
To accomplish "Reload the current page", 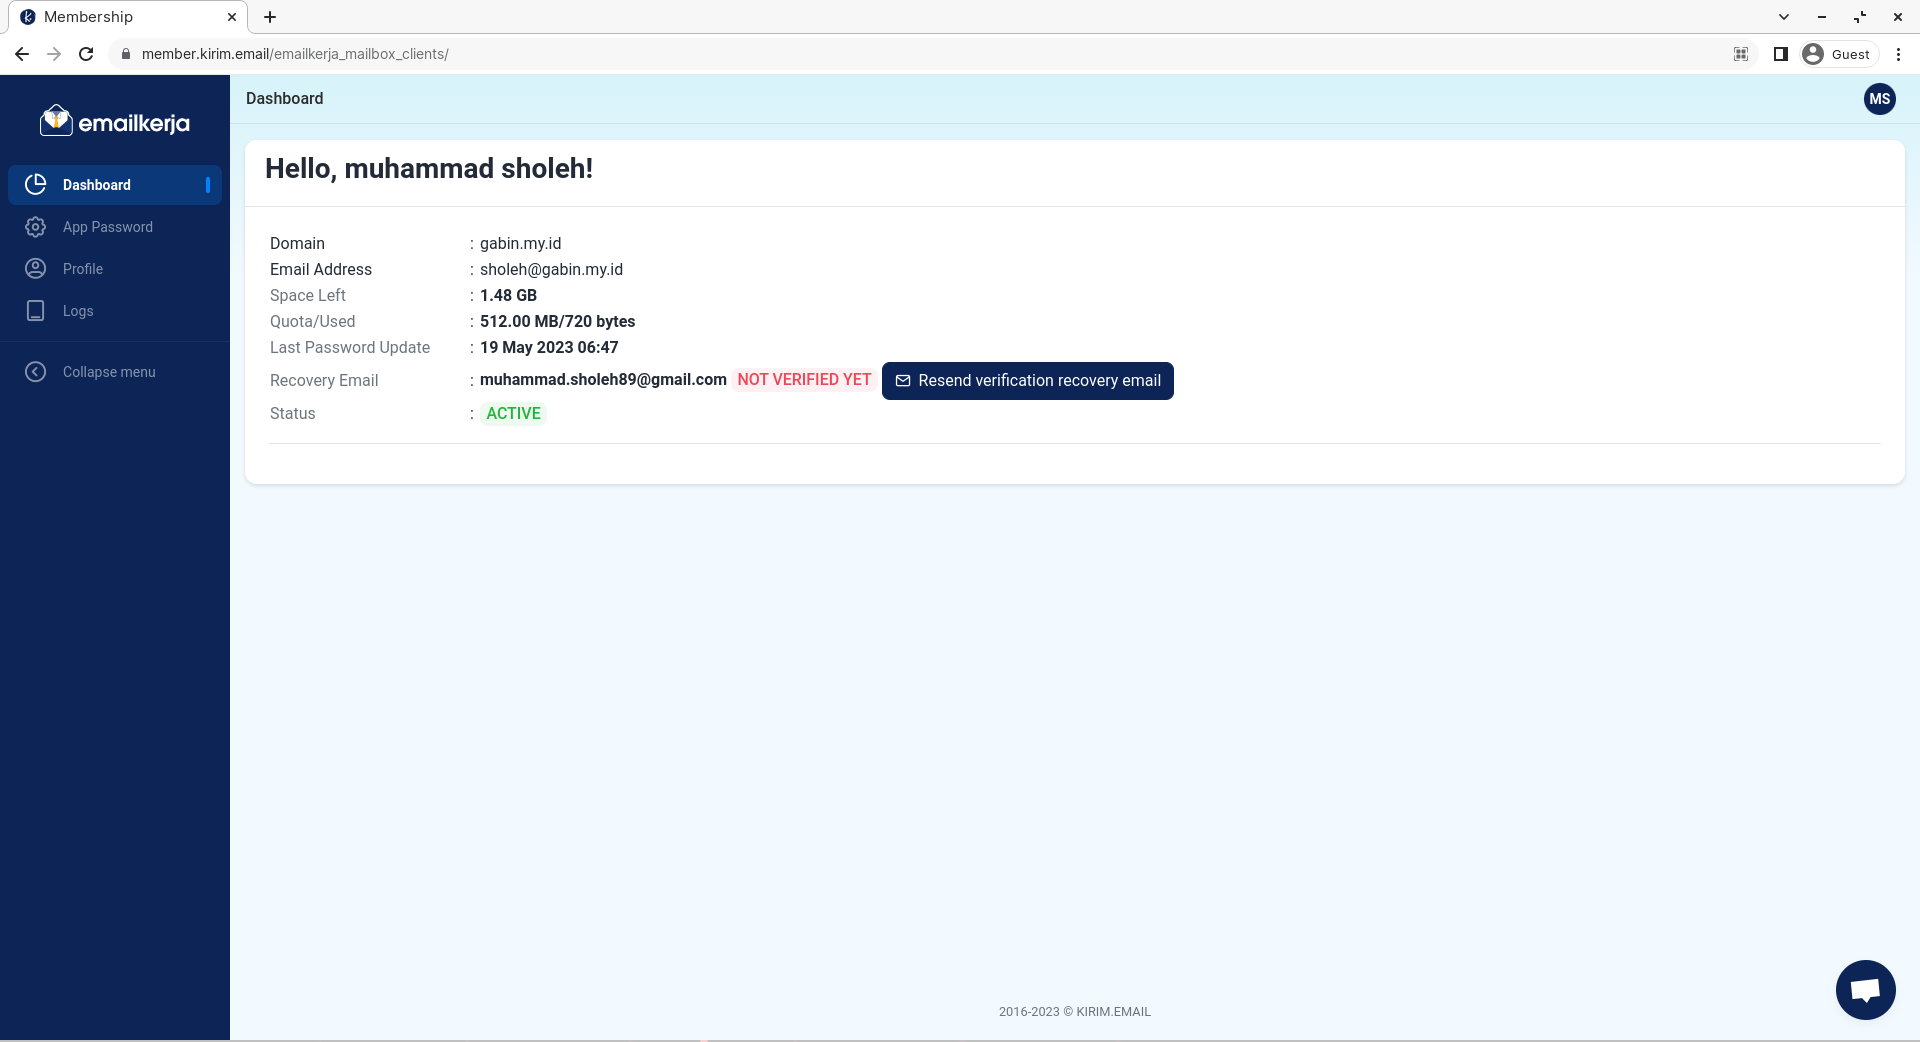I will pyautogui.click(x=86, y=54).
